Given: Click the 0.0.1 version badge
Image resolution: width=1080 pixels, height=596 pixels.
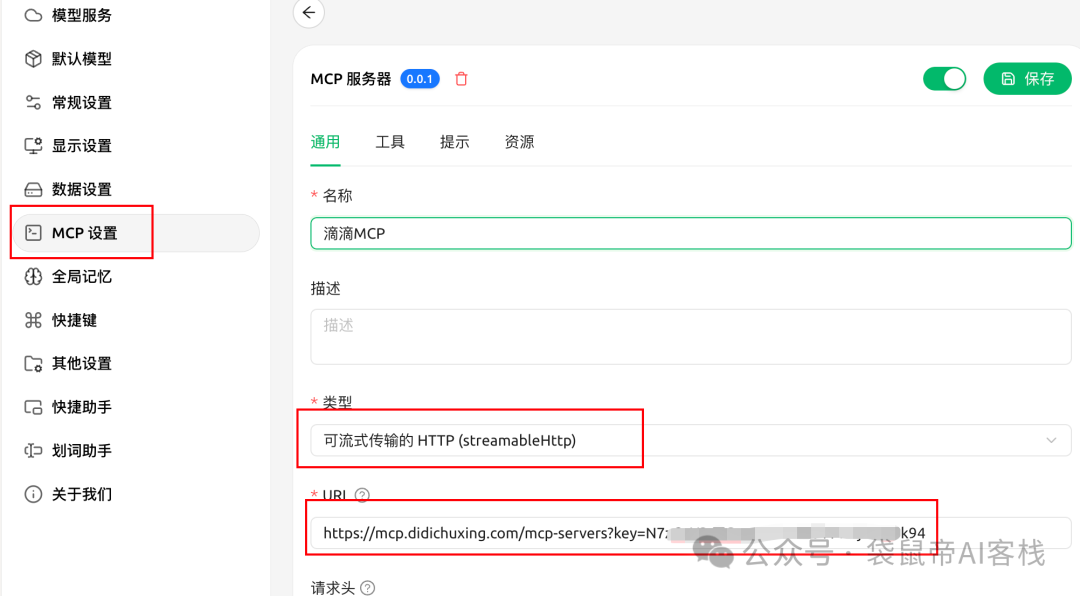Looking at the screenshot, I should point(419,79).
